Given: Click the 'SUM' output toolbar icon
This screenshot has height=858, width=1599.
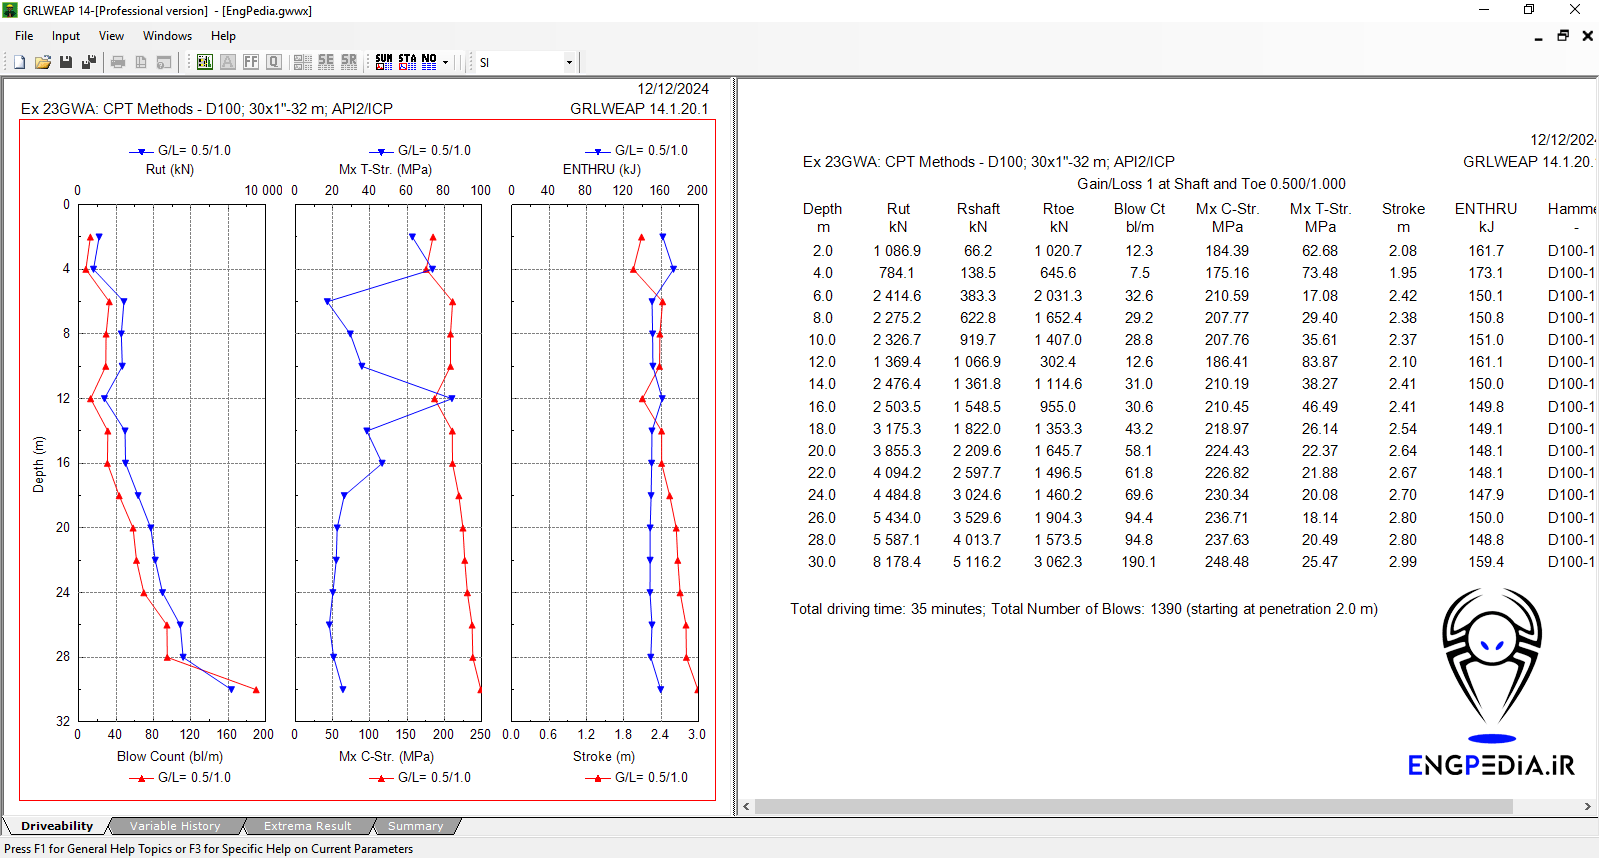Looking at the screenshot, I should 384,62.
